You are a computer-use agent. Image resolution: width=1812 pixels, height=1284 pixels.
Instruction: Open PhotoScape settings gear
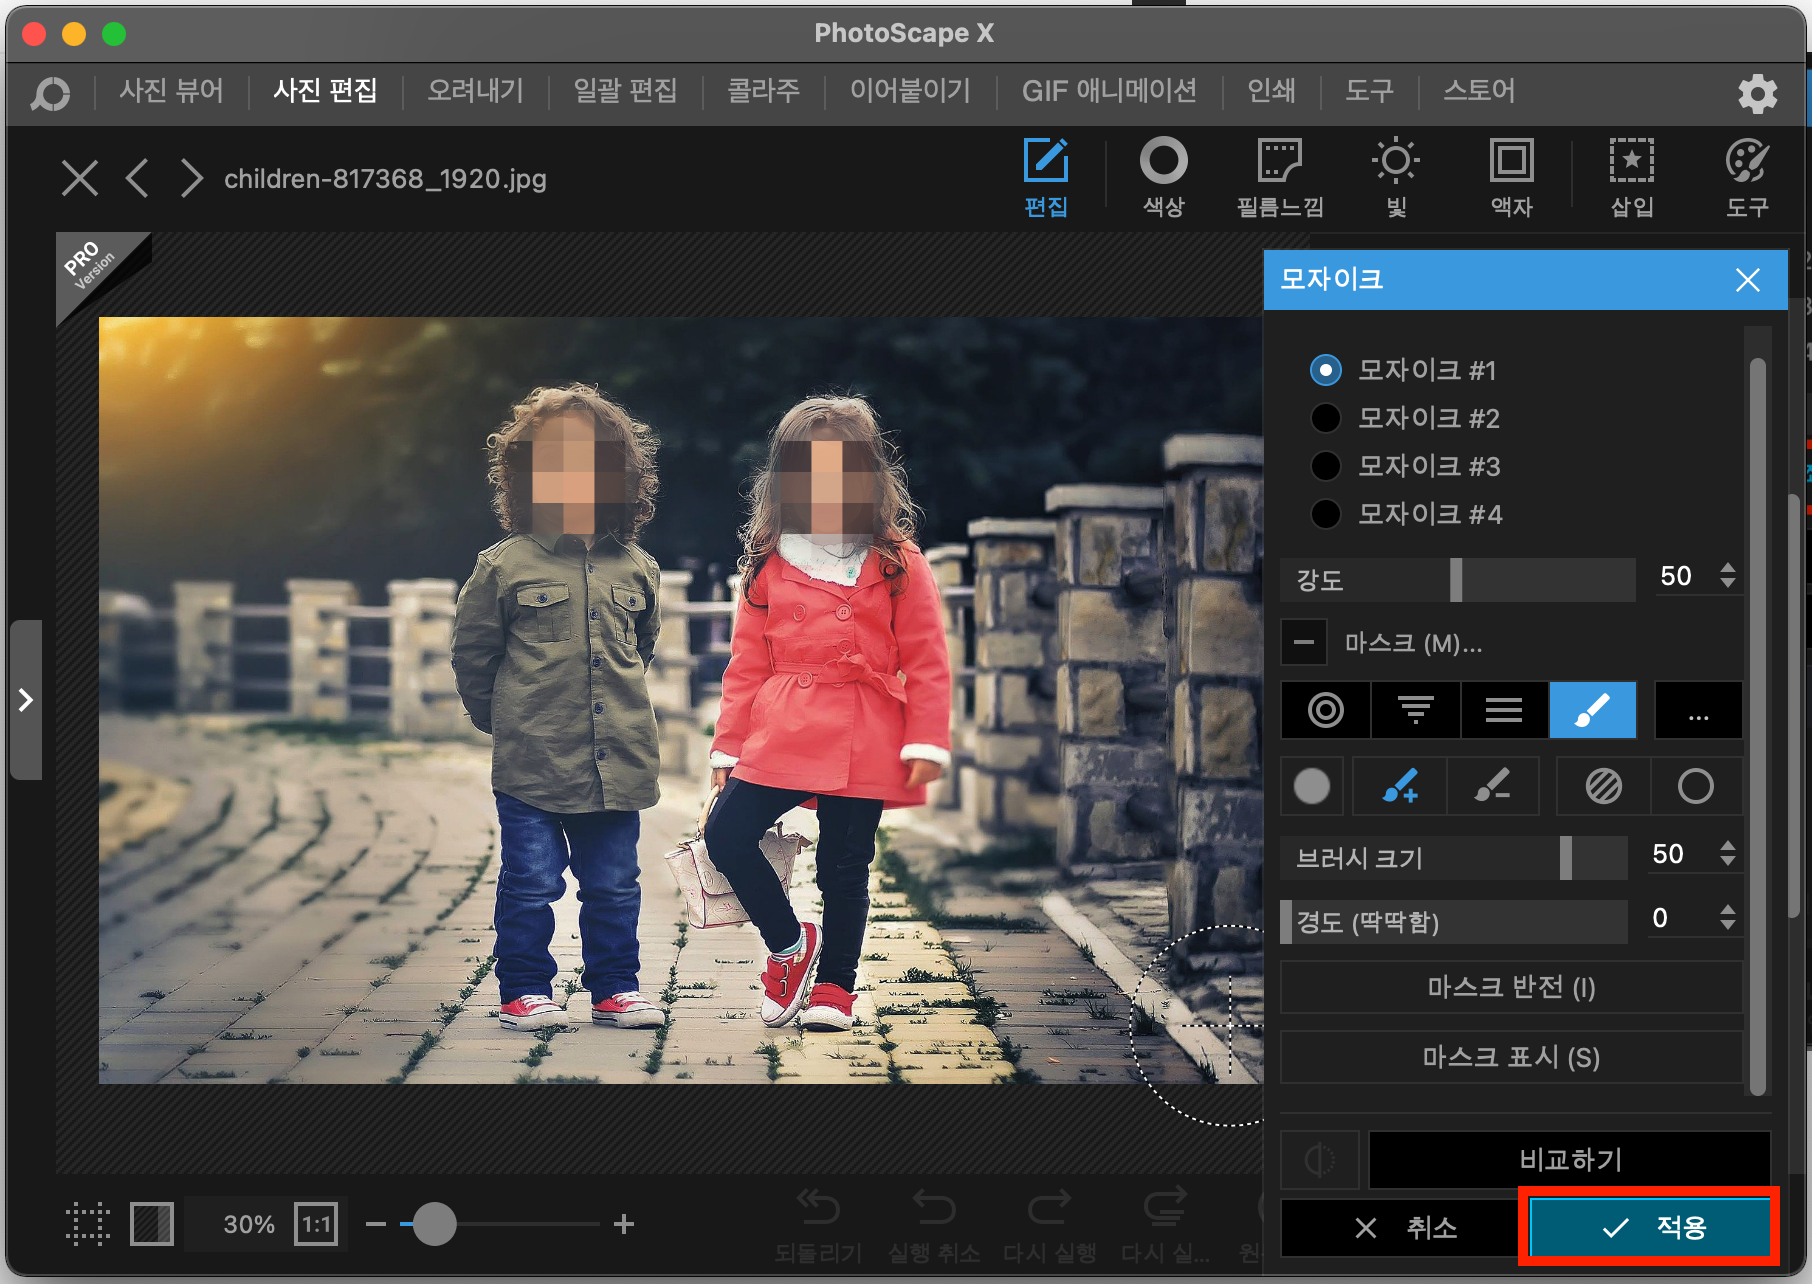pyautogui.click(x=1757, y=93)
